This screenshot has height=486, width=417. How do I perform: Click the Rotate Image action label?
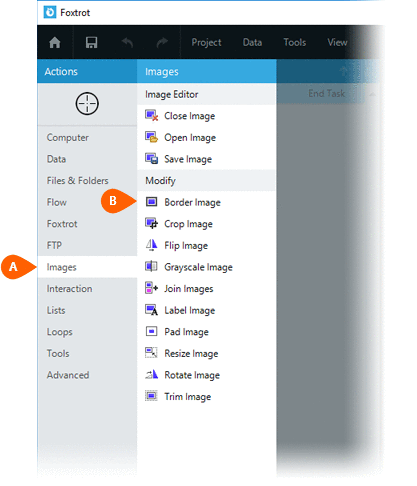point(192,375)
